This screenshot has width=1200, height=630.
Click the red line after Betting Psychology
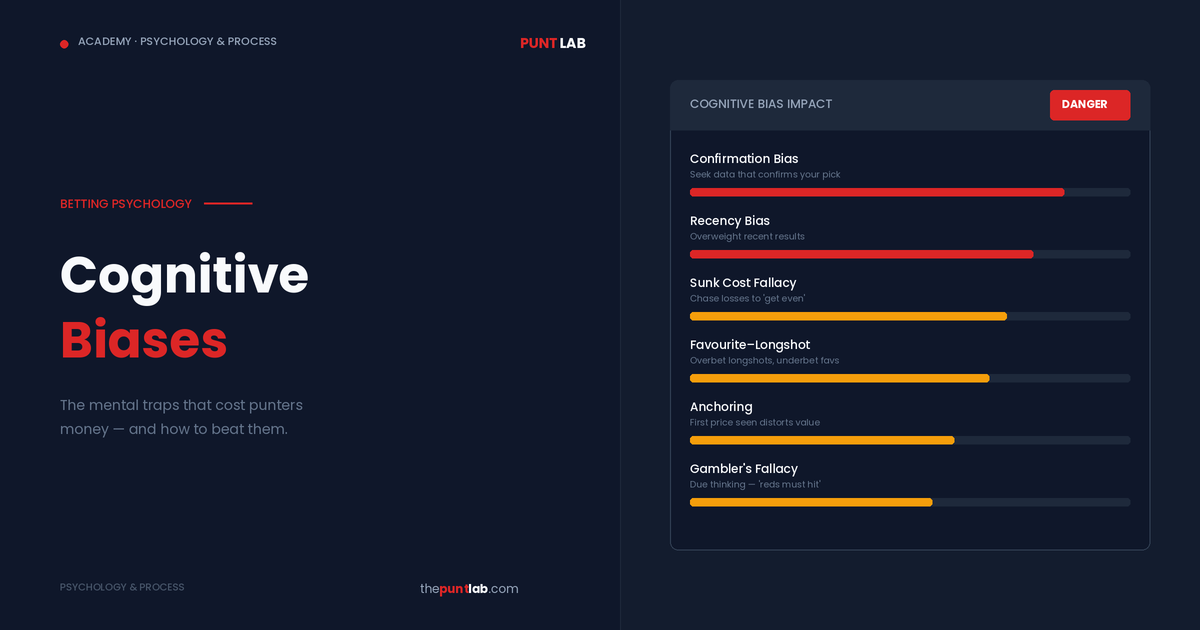pyautogui.click(x=228, y=204)
